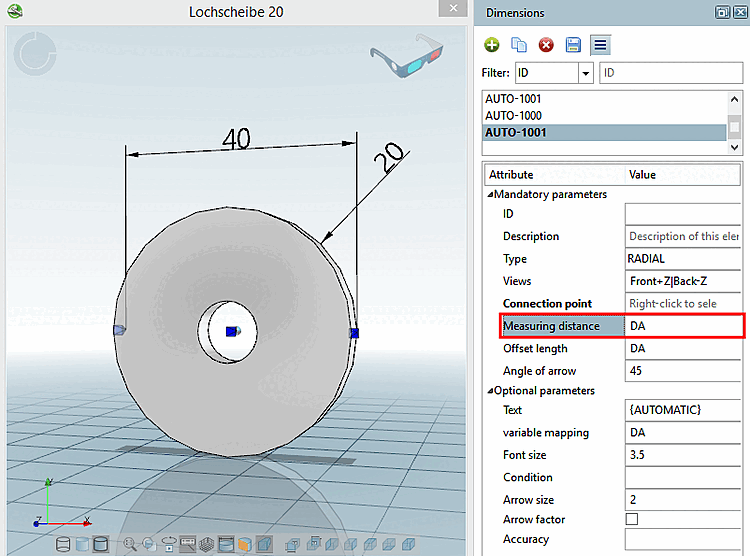Viewport: 750px width, 556px height.
Task: Add a new dimension with green plus icon
Action: (492, 45)
